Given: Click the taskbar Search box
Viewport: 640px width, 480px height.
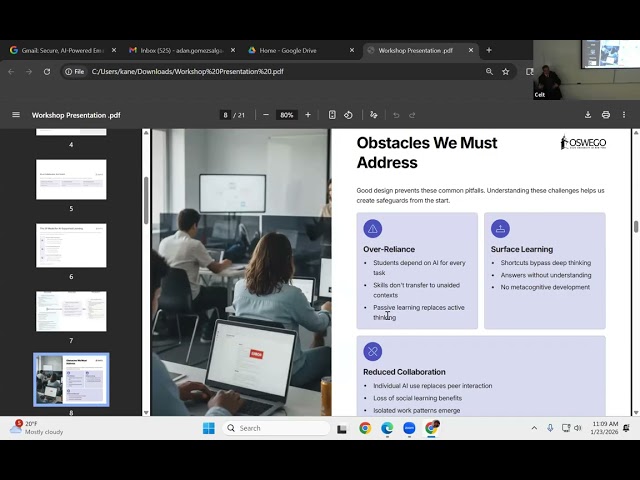Looking at the screenshot, I should tap(276, 428).
